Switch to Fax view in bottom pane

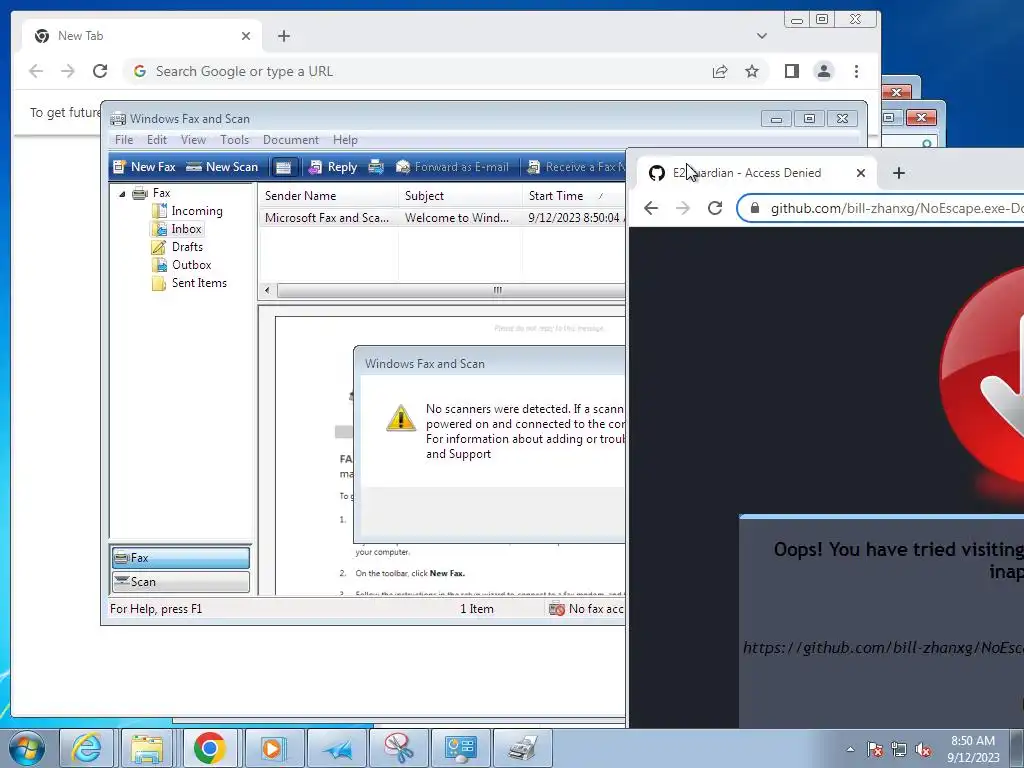click(181, 558)
